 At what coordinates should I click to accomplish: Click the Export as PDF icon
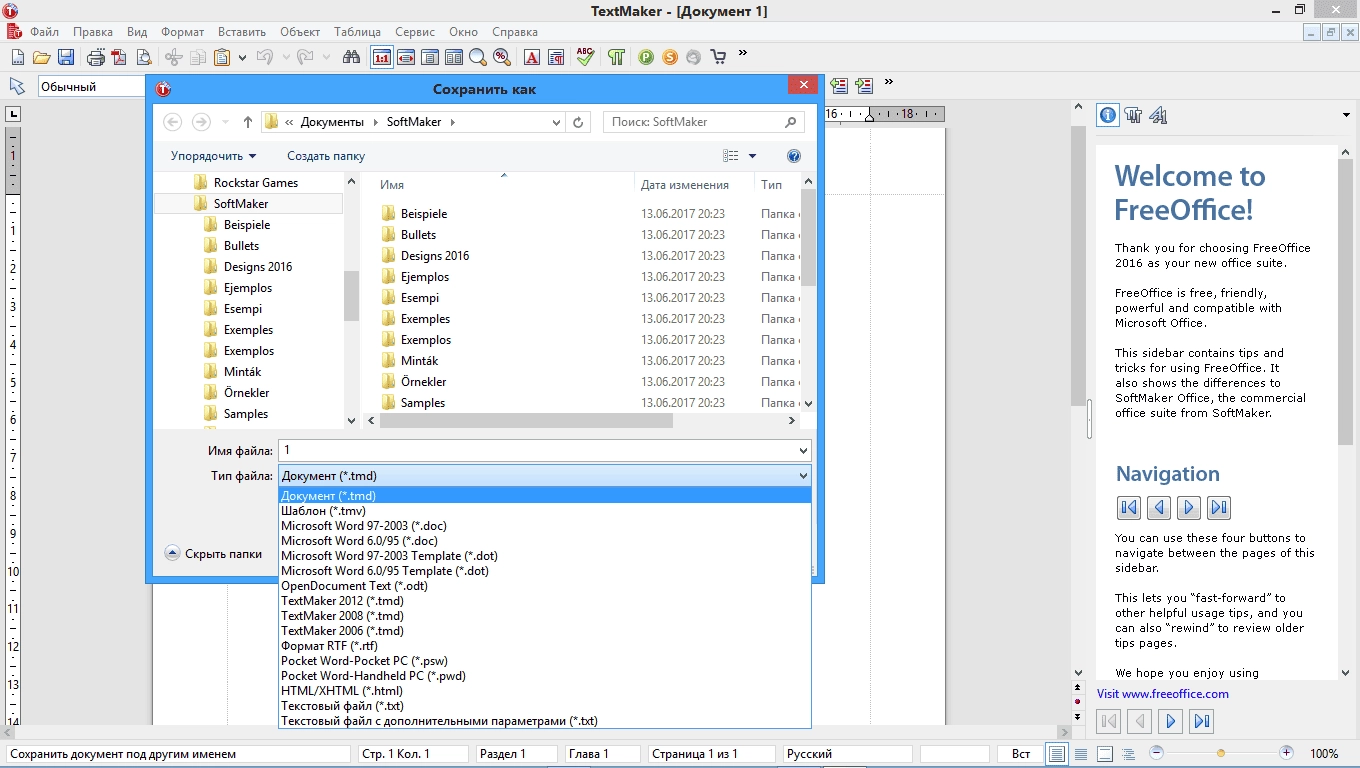(119, 57)
